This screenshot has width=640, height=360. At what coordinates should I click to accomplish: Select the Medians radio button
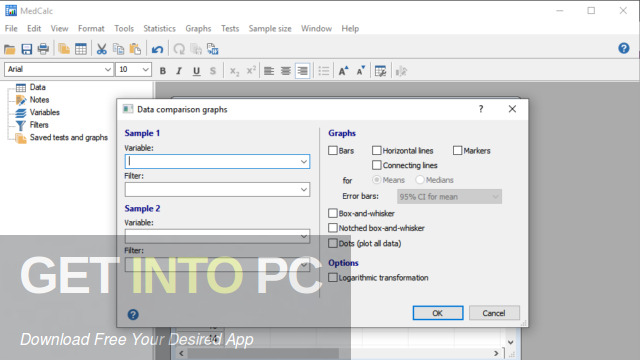(x=420, y=180)
